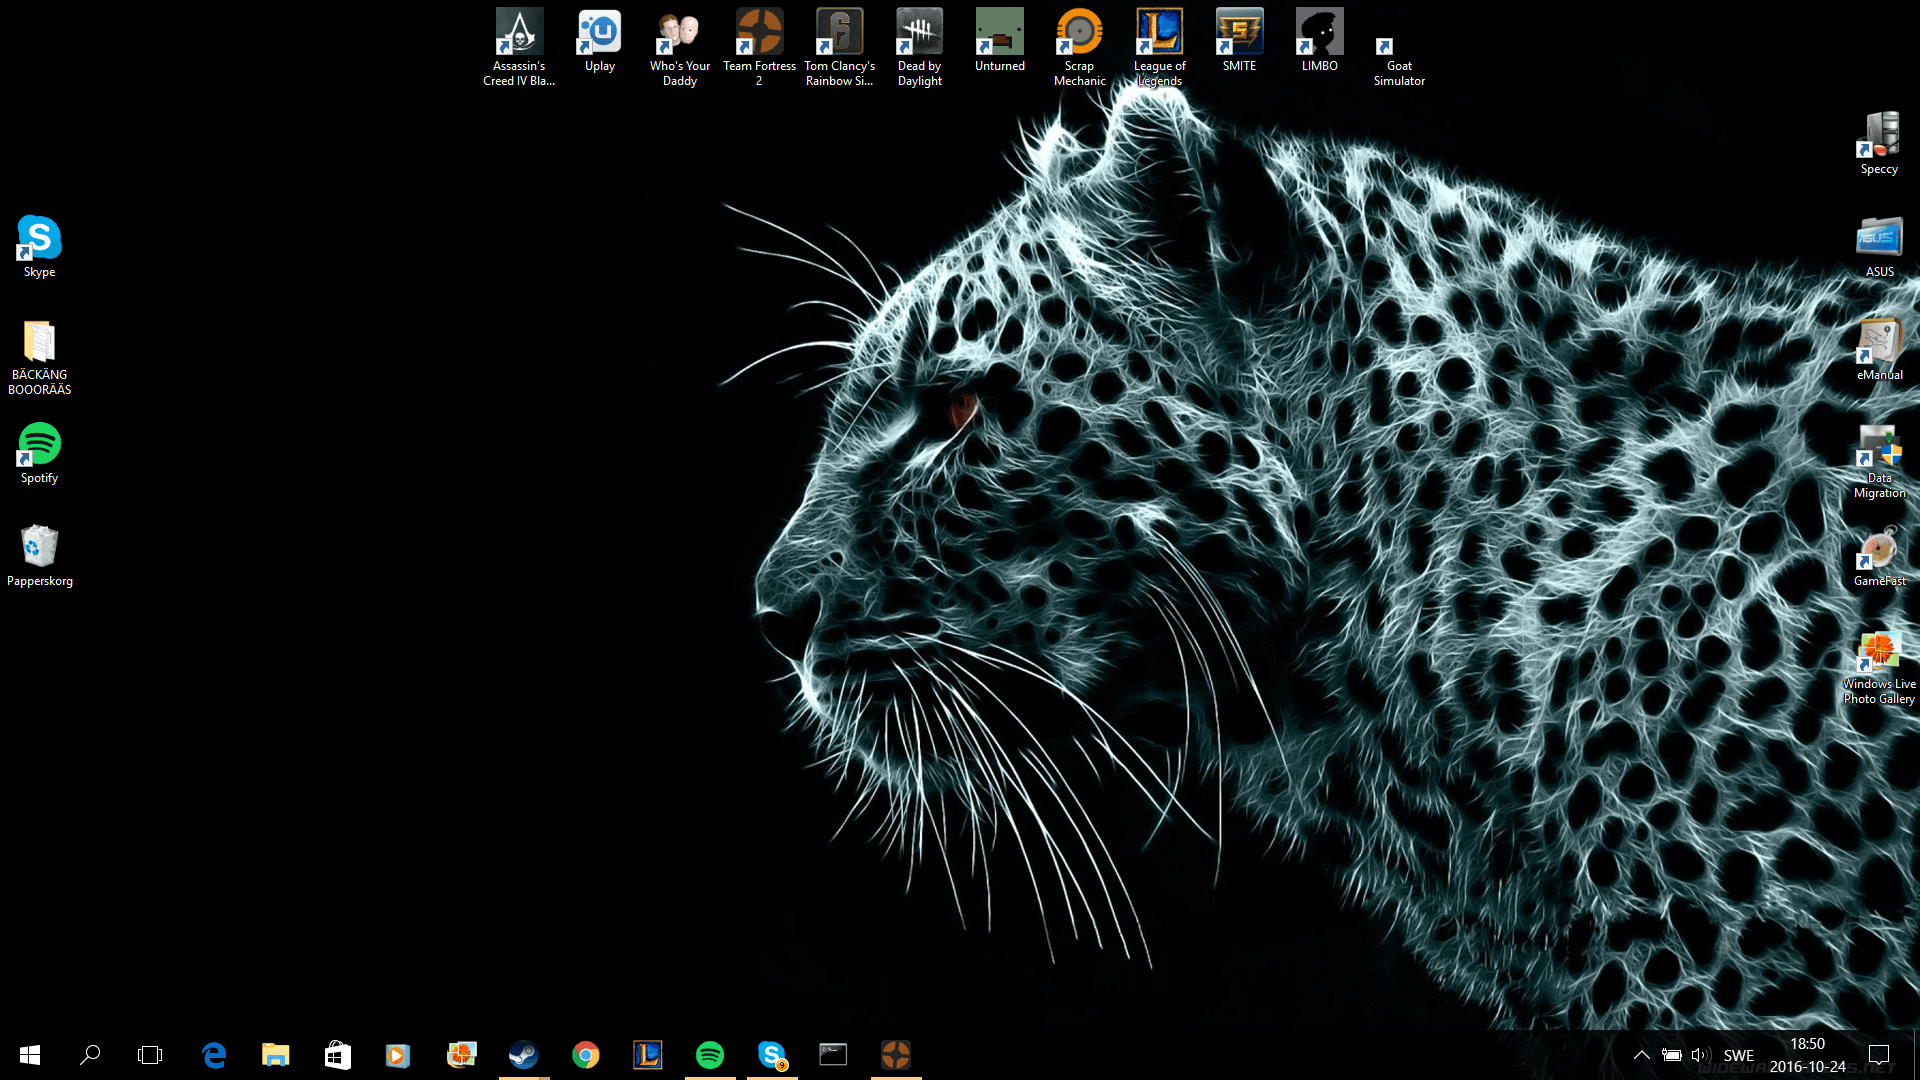The width and height of the screenshot is (1920, 1080).
Task: Expand the hidden system tray icons
Action: tap(1641, 1055)
